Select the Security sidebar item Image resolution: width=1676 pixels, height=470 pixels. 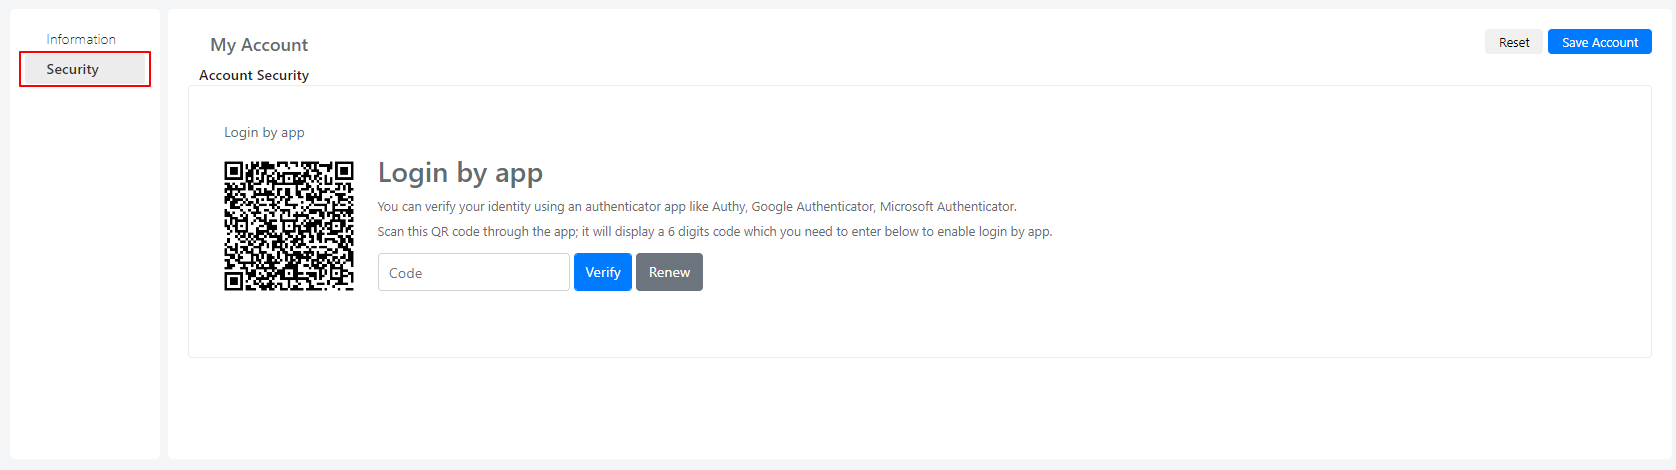(x=85, y=69)
